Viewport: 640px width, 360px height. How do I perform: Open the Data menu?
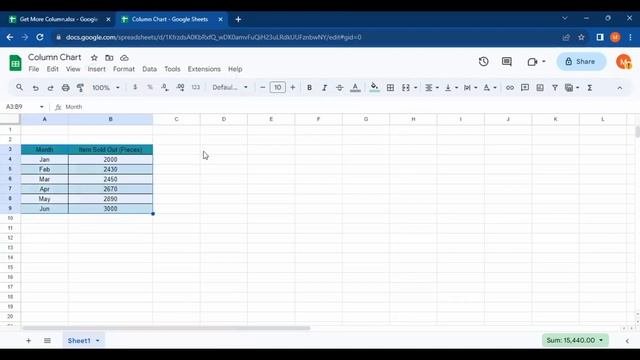[149, 69]
